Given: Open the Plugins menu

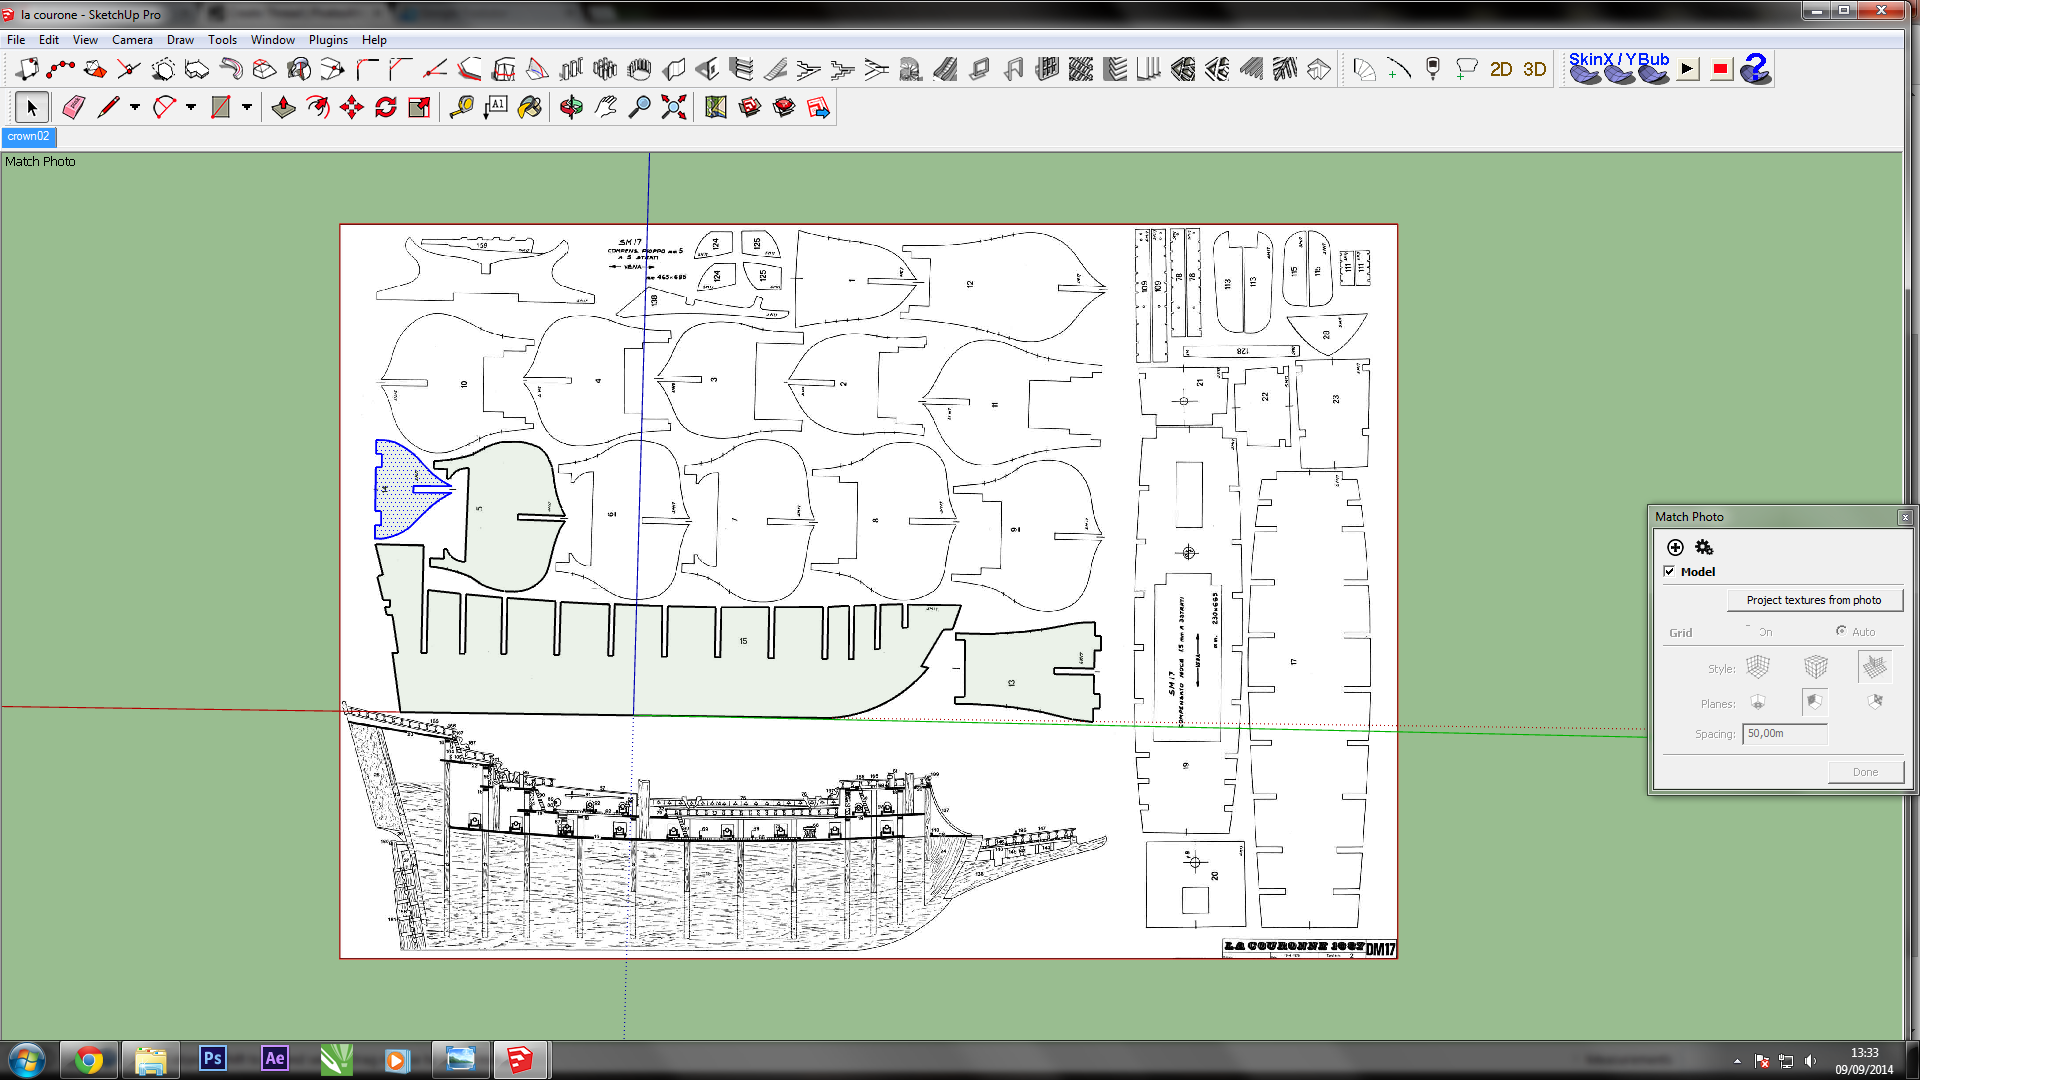Looking at the screenshot, I should (x=328, y=40).
